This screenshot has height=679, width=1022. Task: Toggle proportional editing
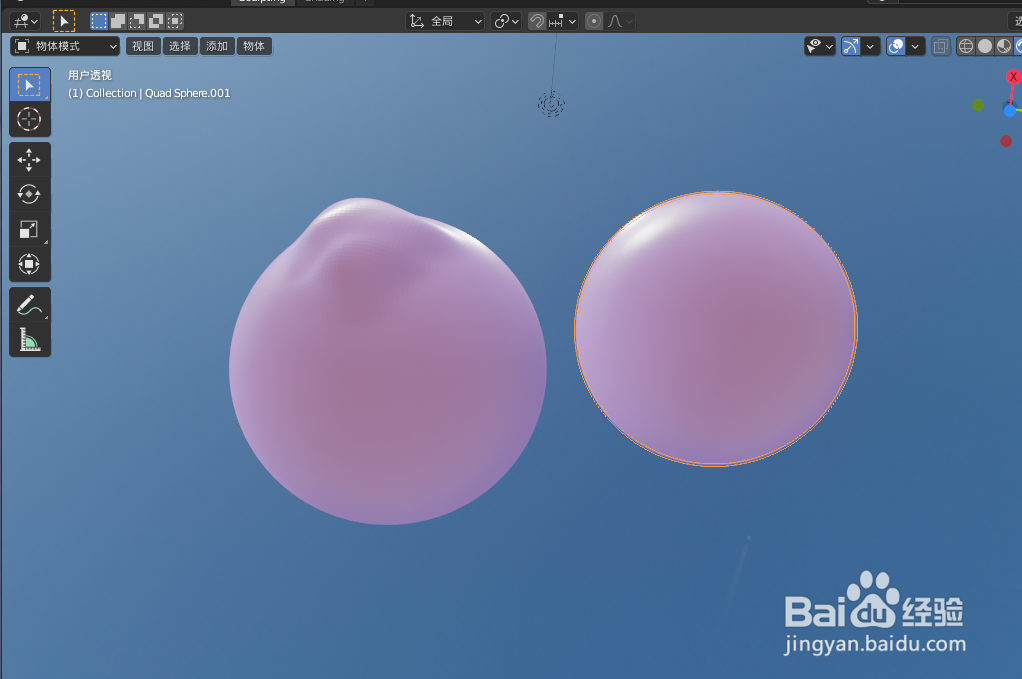(594, 22)
